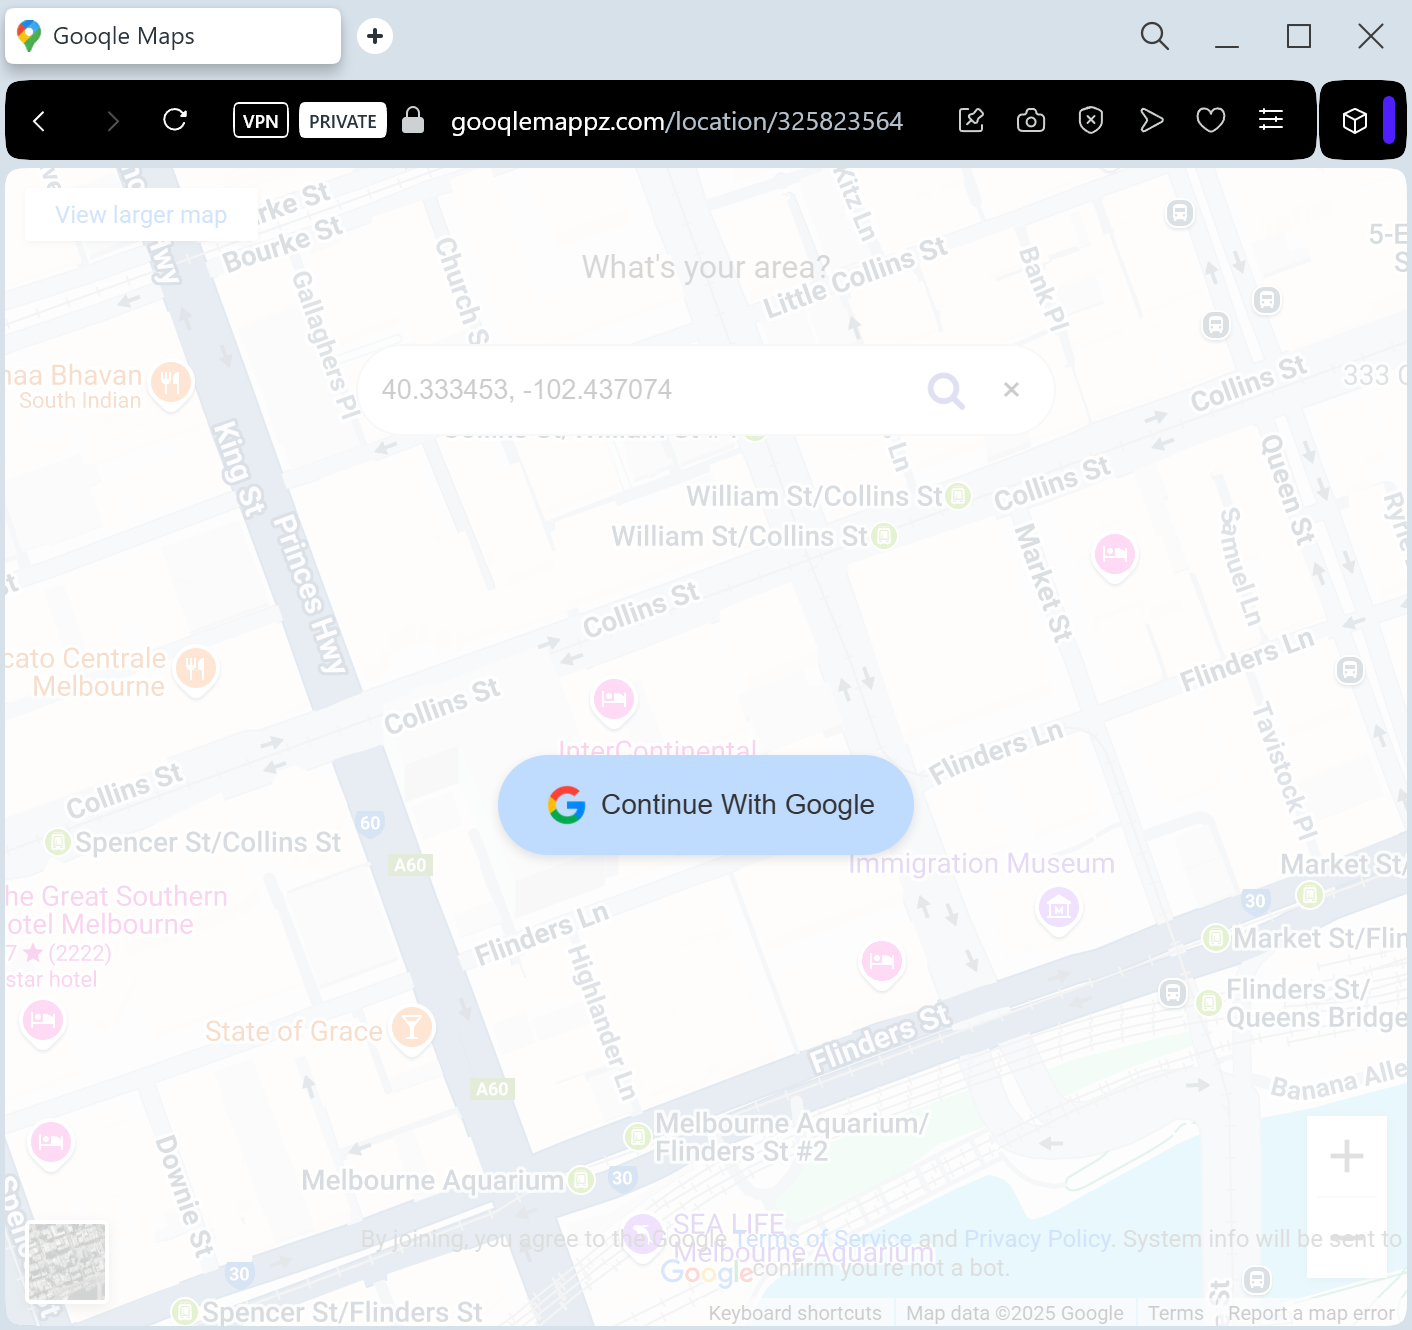Viewport: 1412px width, 1330px height.
Task: Click the gooqlemappz.com URL in address bar
Action: click(x=677, y=121)
